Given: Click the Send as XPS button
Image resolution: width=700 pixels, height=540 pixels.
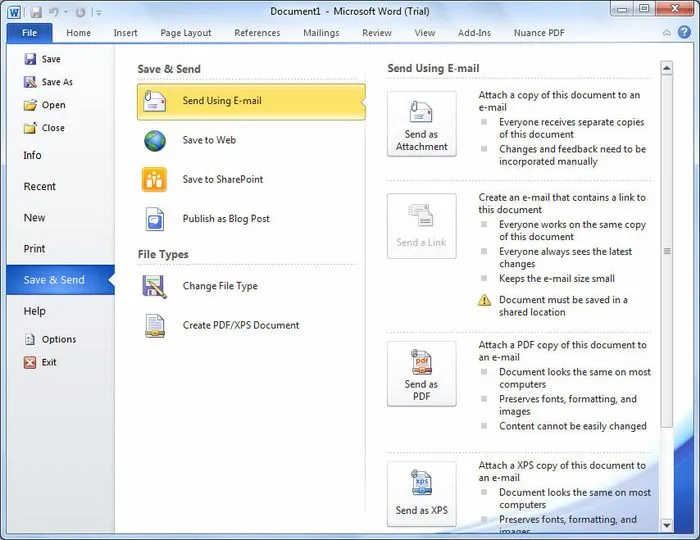Looking at the screenshot, I should tap(422, 494).
